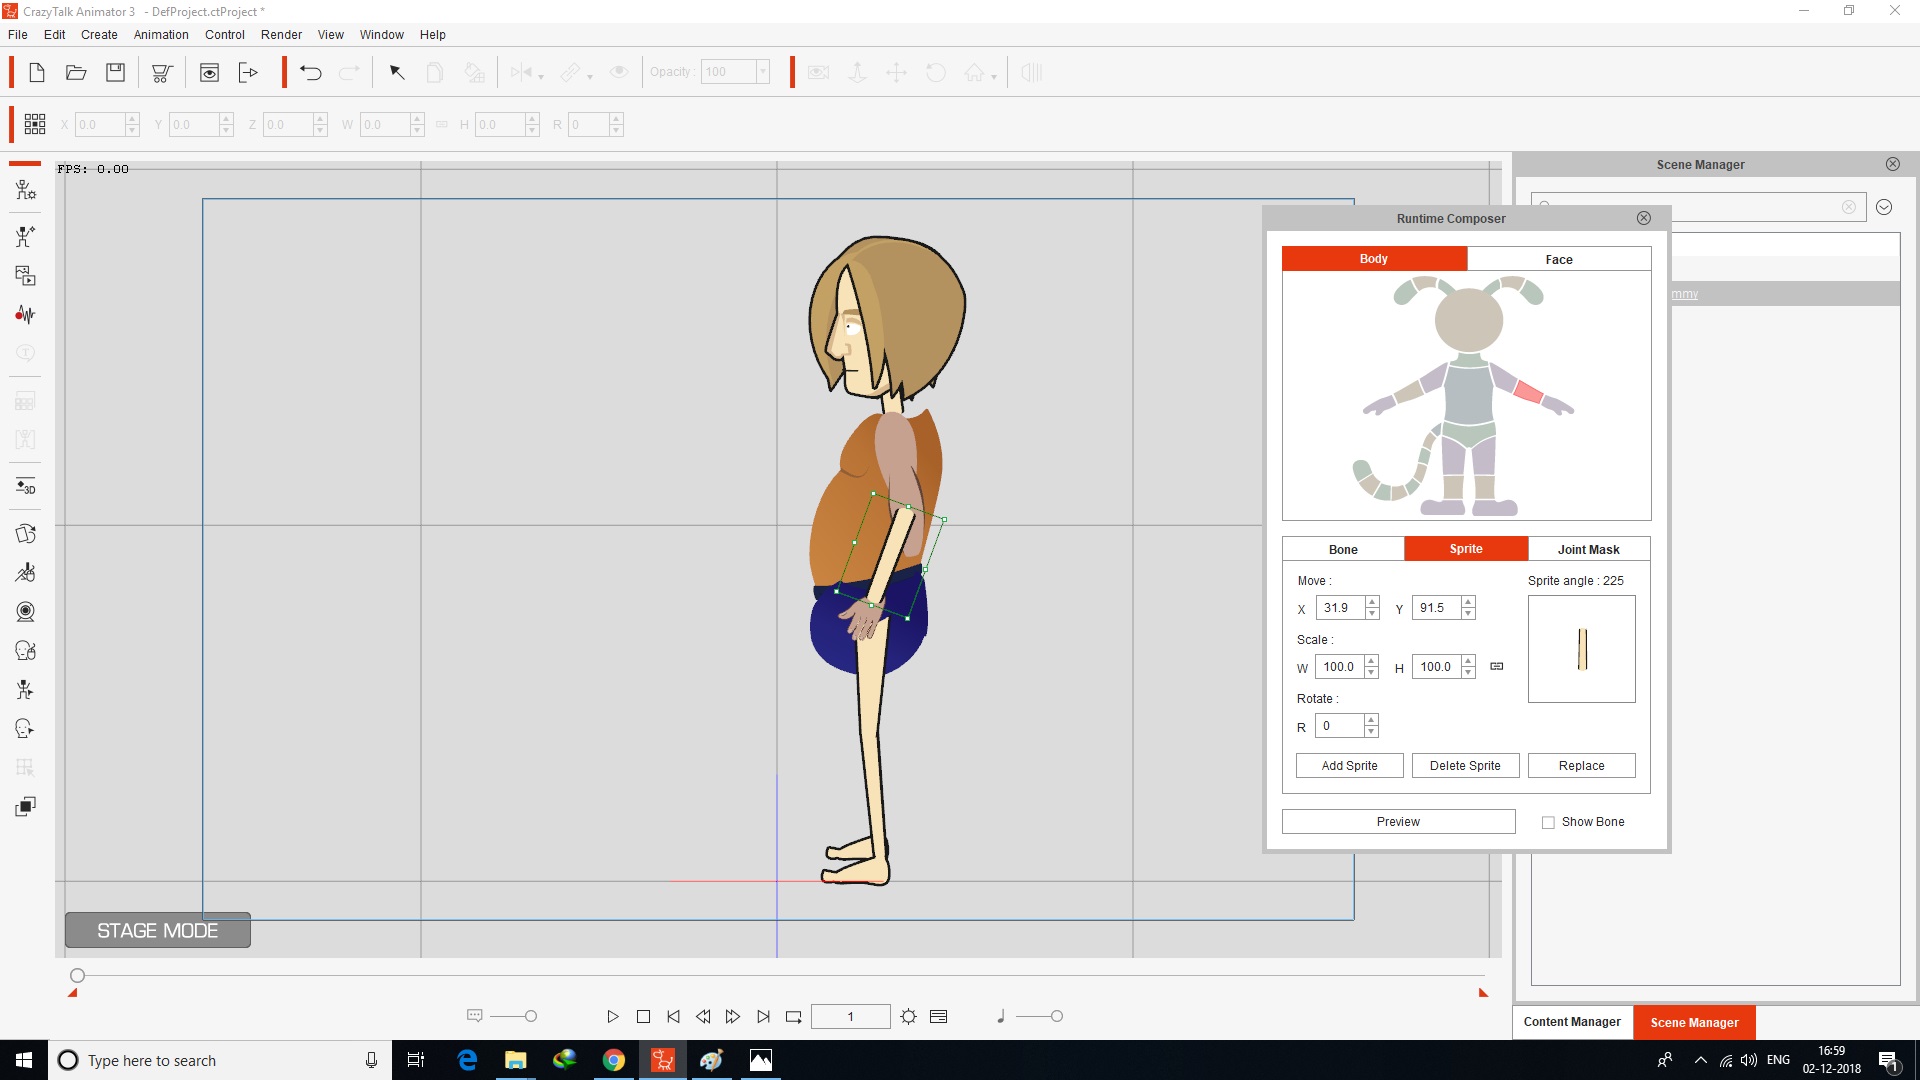
Task: Open the Animation menu
Action: pos(161,34)
